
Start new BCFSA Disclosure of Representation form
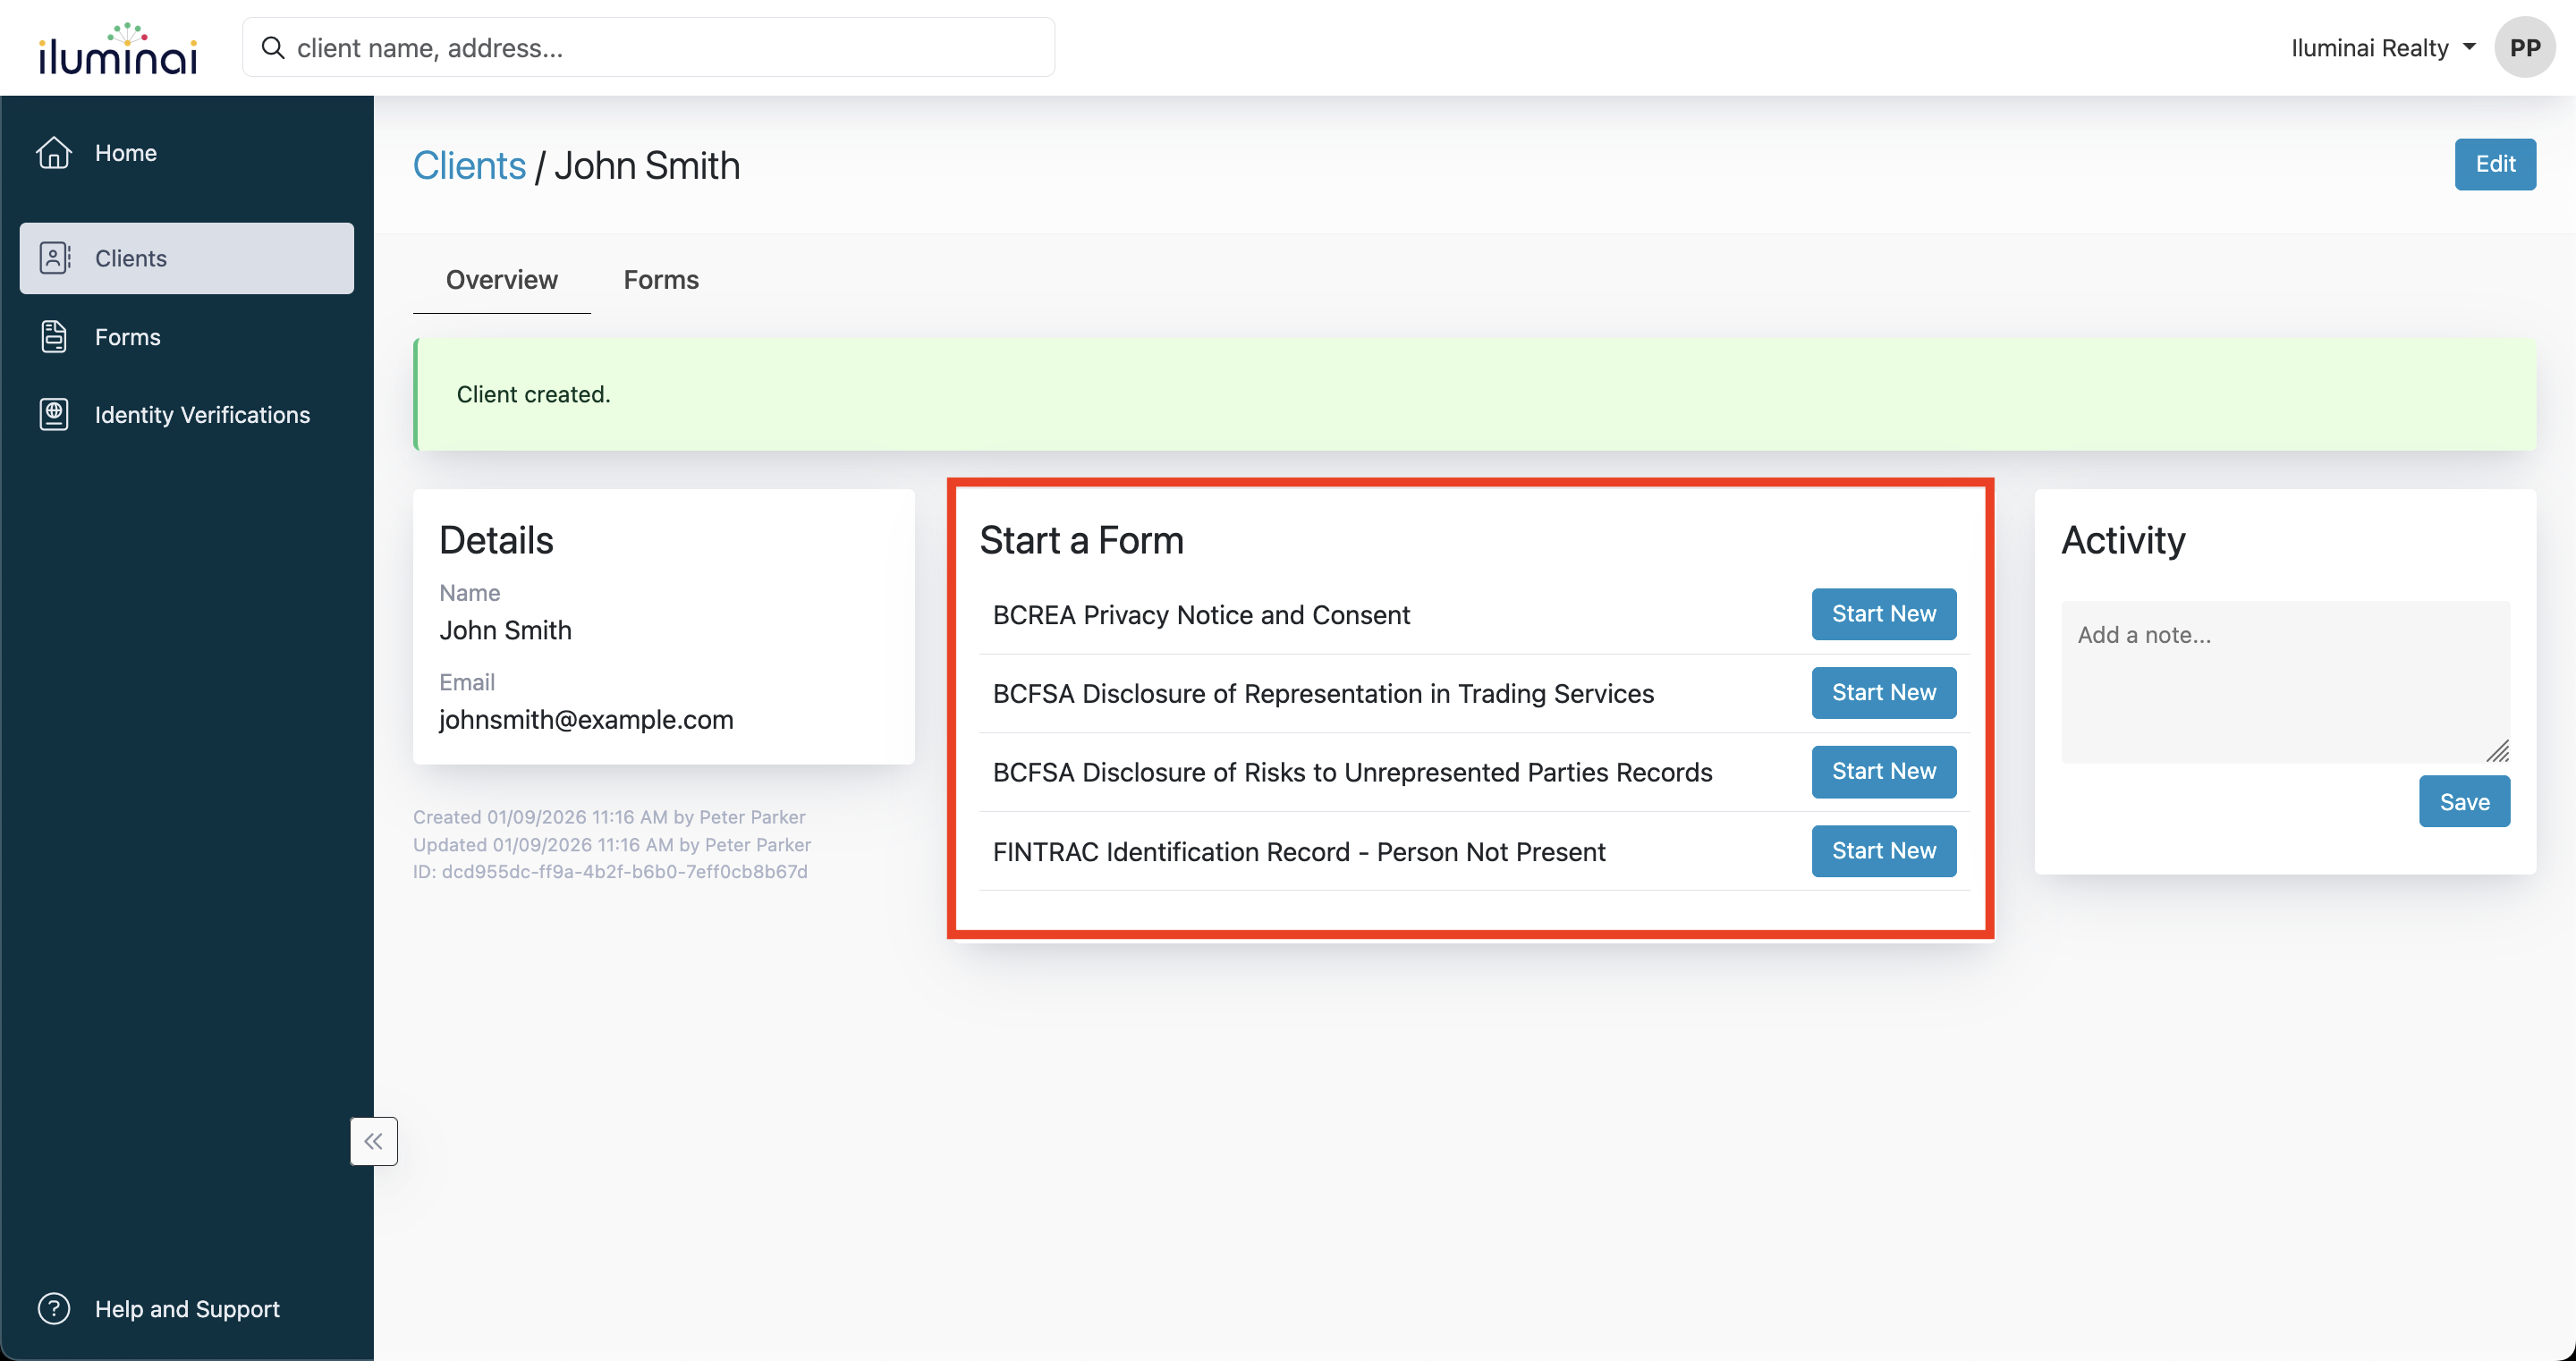pos(1883,693)
